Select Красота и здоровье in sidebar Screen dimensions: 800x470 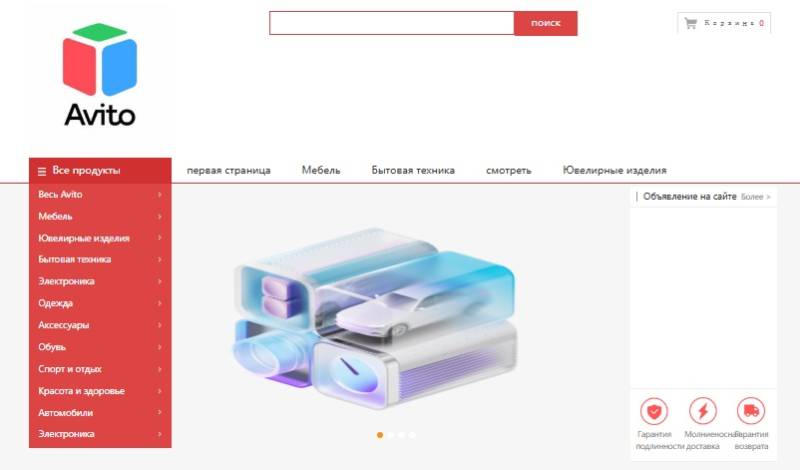coord(82,391)
